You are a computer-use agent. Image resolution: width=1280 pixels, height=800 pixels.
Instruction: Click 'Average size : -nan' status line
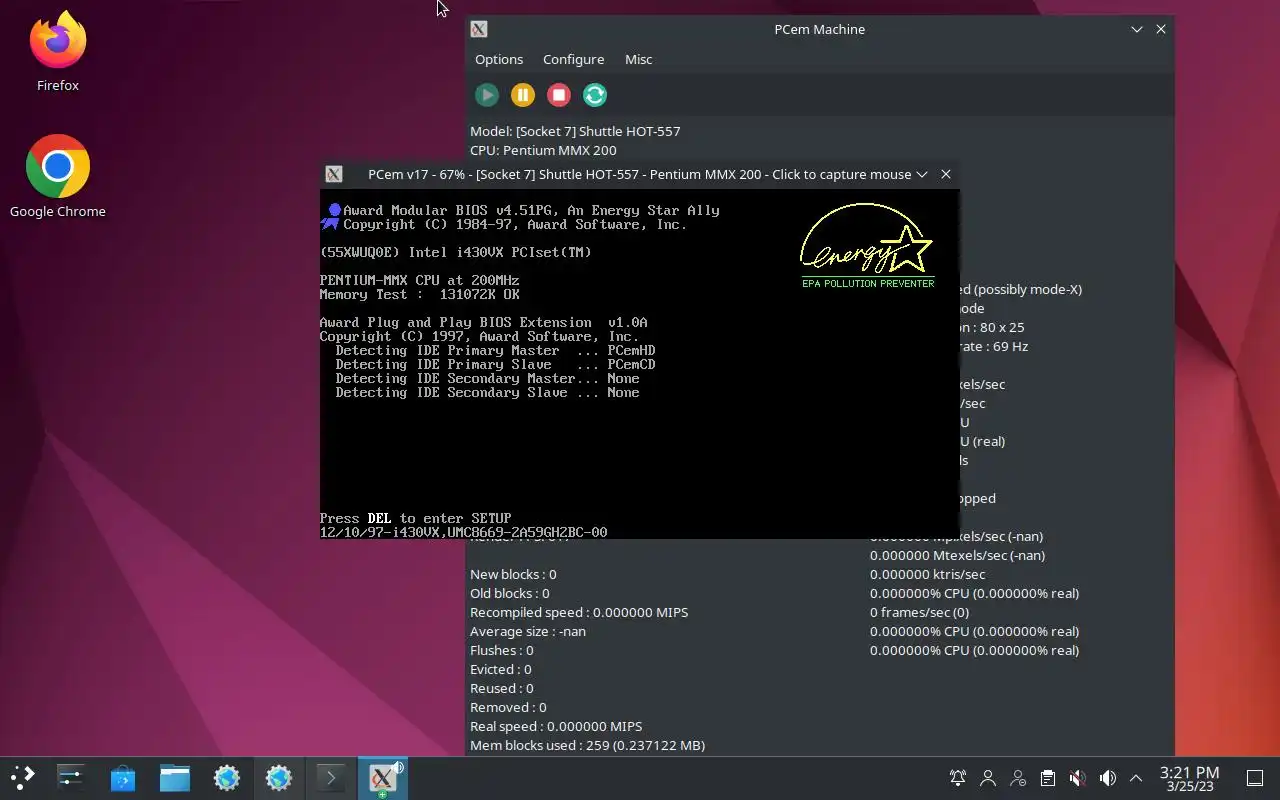(x=528, y=631)
